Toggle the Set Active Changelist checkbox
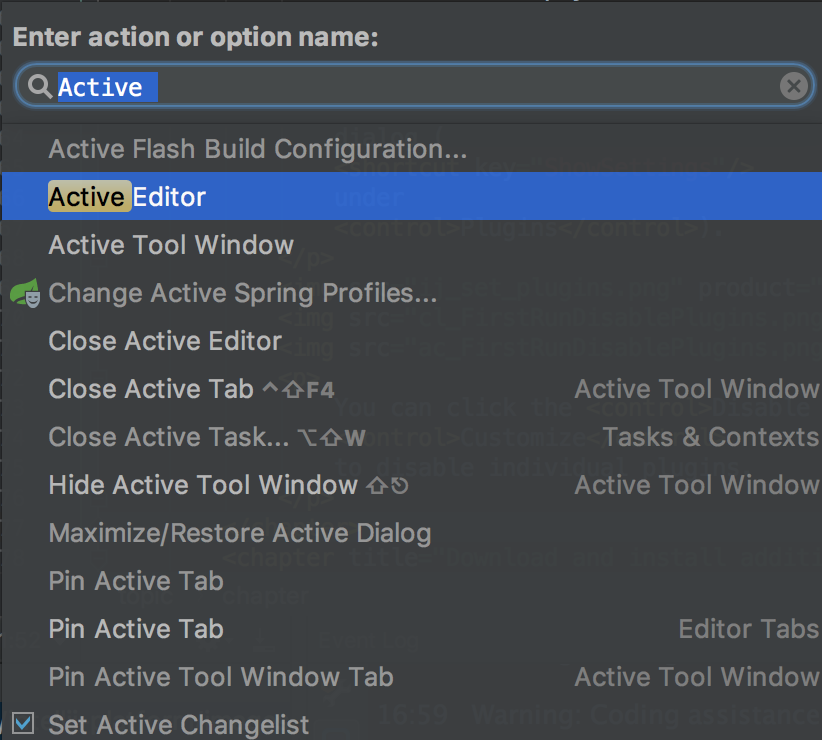 24,723
